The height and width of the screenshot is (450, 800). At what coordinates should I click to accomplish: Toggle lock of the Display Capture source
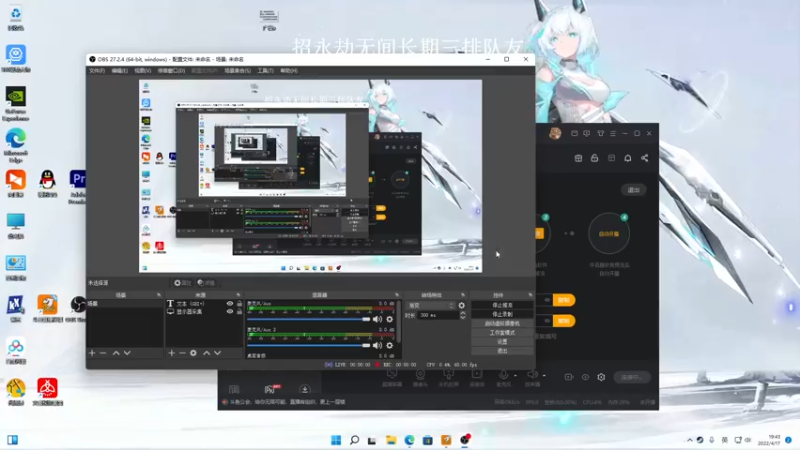(x=239, y=311)
